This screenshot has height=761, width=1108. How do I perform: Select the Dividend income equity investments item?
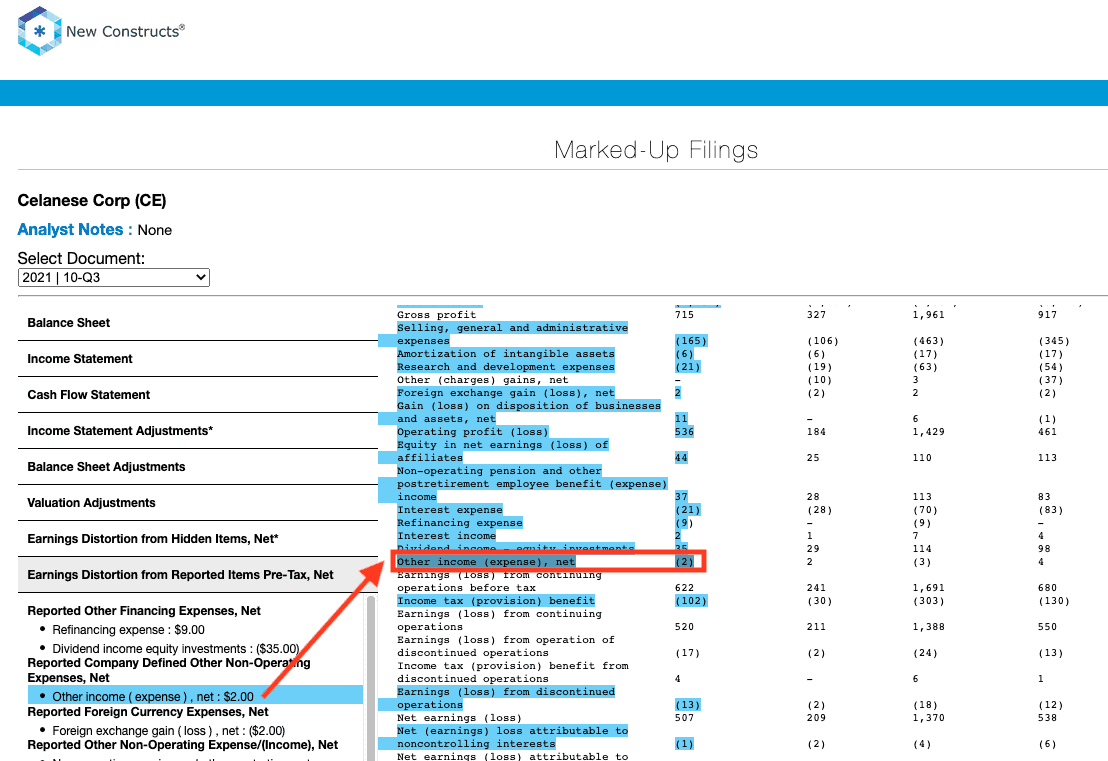point(176,649)
